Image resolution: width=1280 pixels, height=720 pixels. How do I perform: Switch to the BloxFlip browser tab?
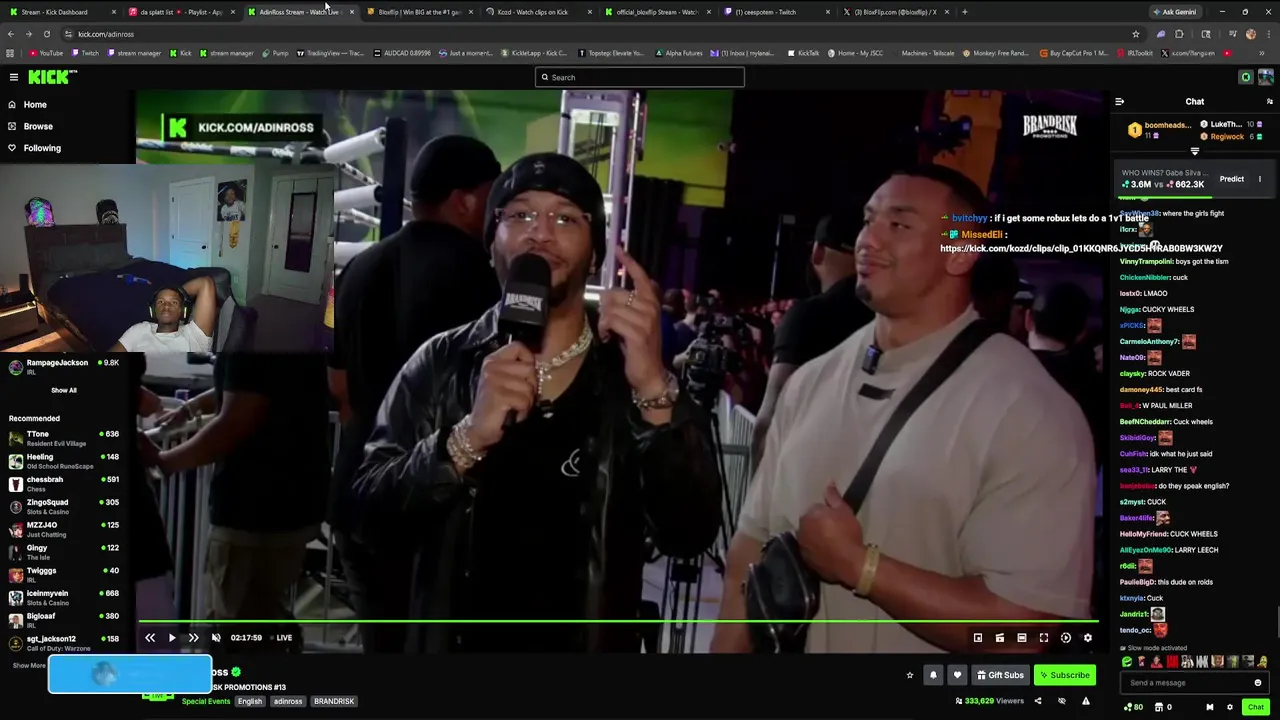coord(420,12)
